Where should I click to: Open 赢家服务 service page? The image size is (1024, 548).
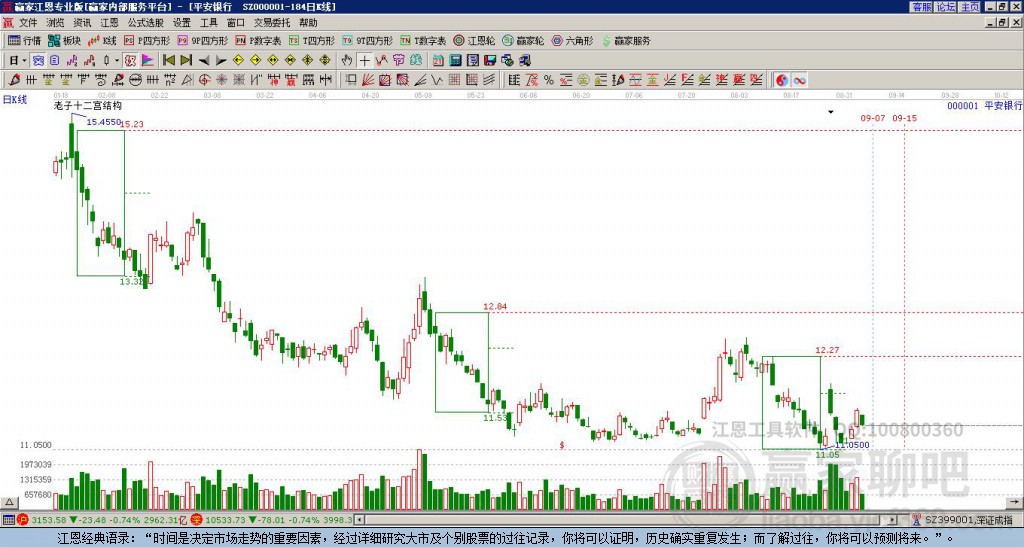click(x=626, y=40)
